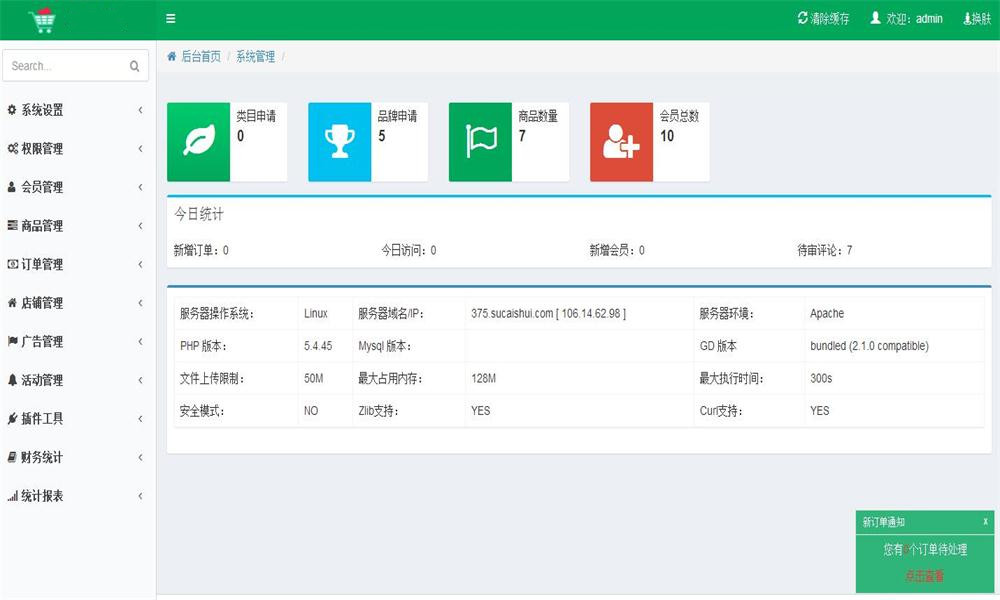Close the 新订单通知 popup
Screen dimensions: 1000x600
coord(985,522)
